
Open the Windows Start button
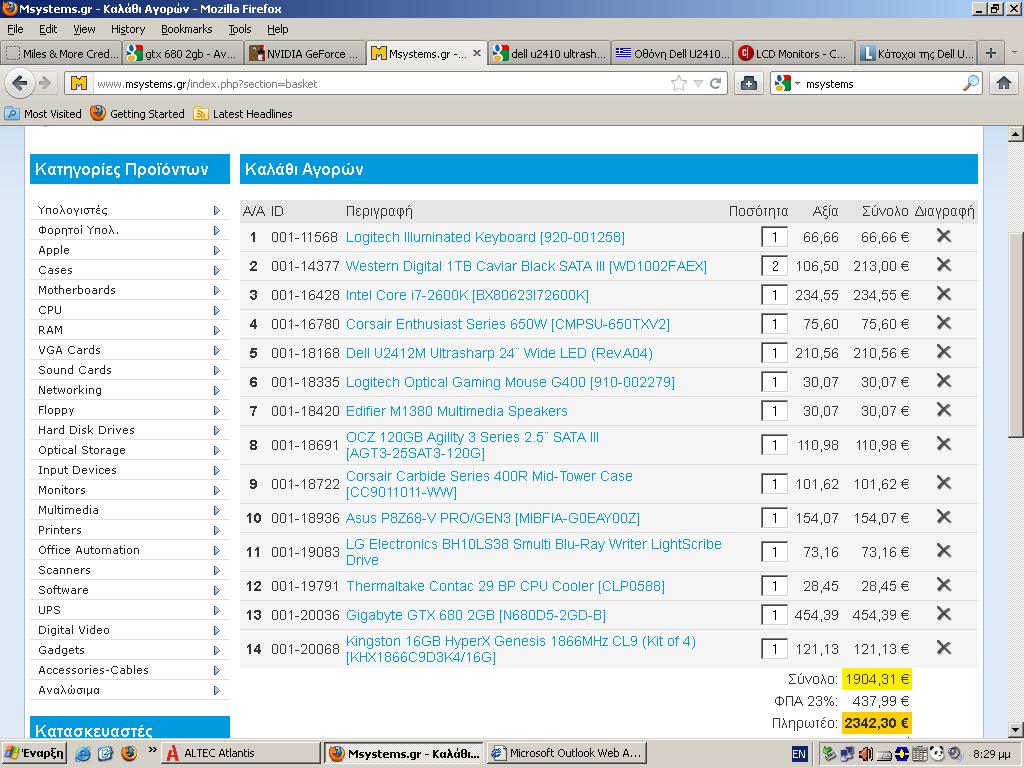click(35, 753)
